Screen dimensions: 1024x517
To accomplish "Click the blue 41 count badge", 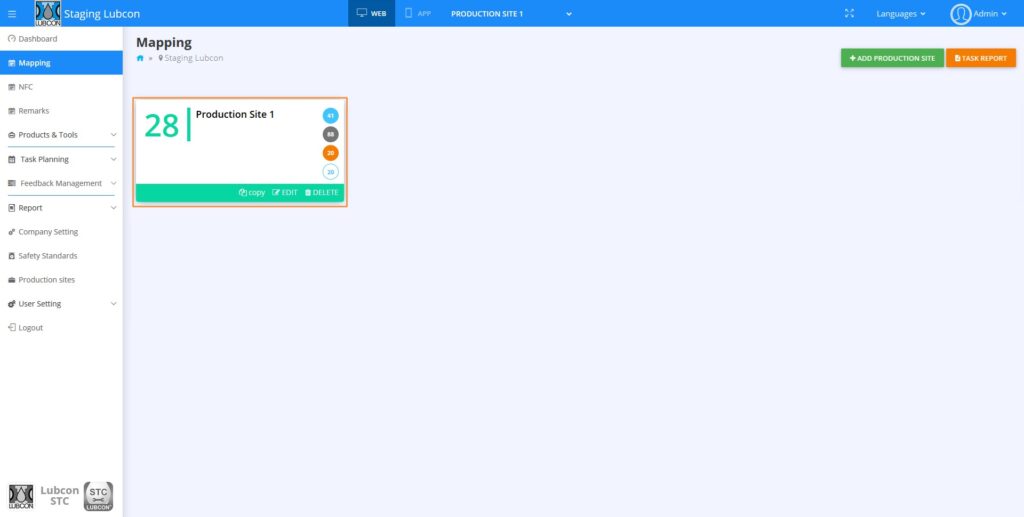I will pos(330,116).
